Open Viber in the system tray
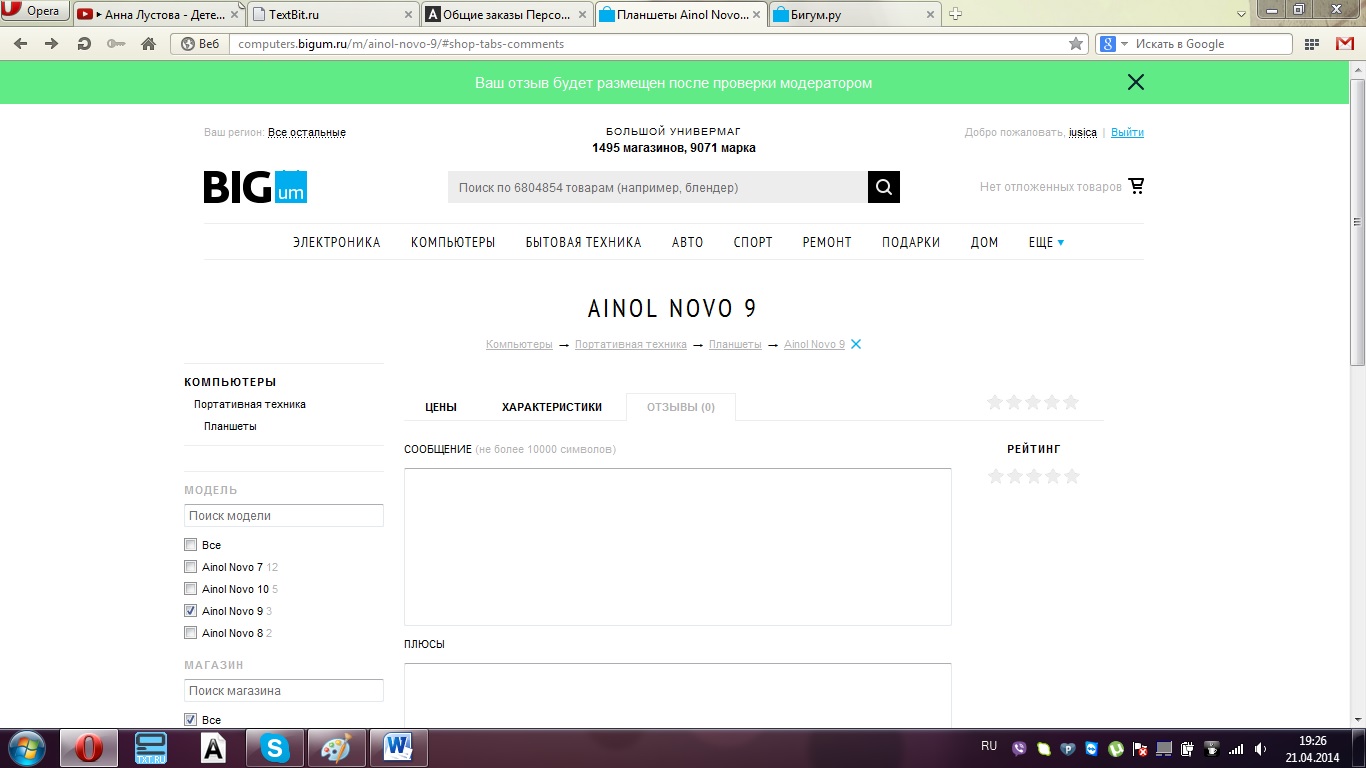Viewport: 1366px width, 768px height. pyautogui.click(x=1019, y=748)
